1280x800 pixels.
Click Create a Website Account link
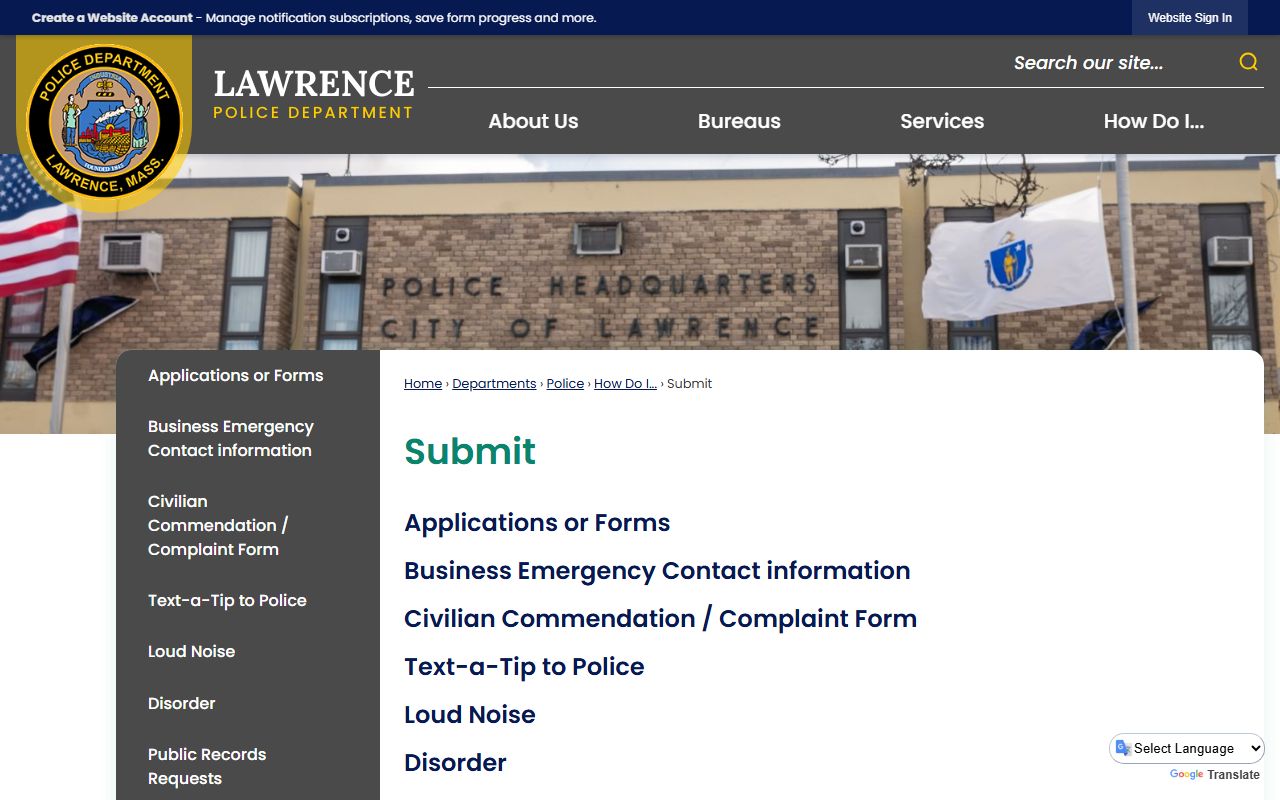point(112,18)
